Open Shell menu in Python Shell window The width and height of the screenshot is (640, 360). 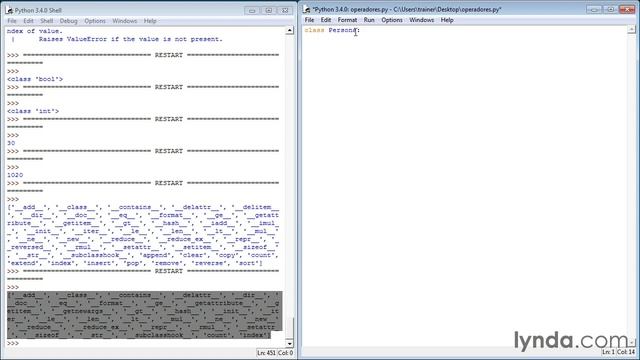[47, 21]
